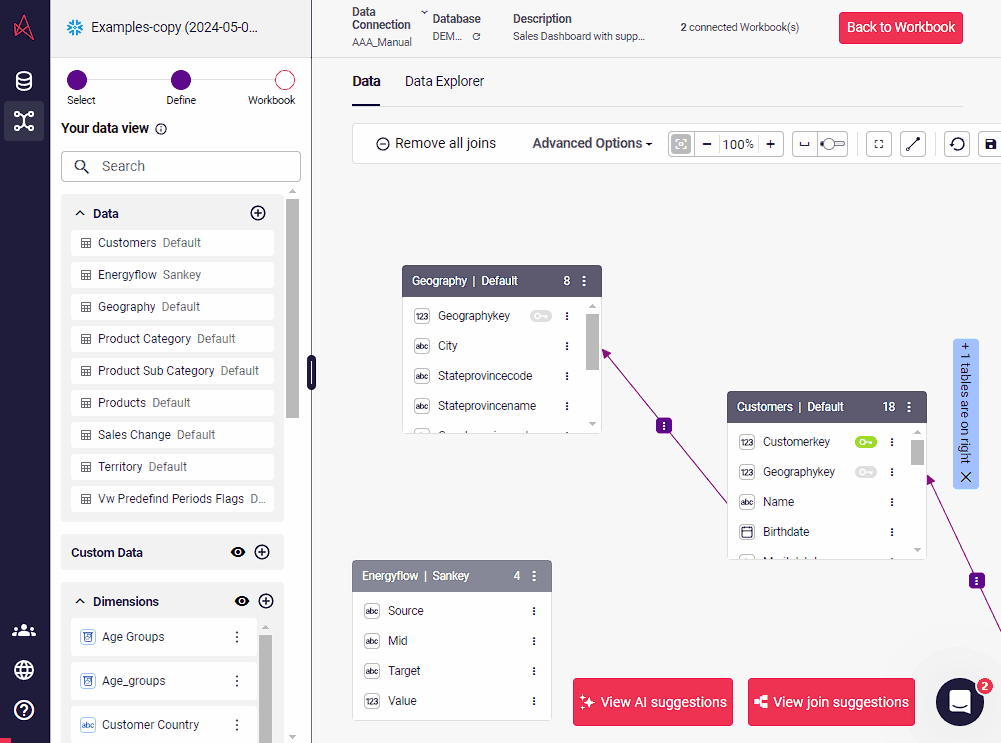The width and height of the screenshot is (1001, 743).
Task: Collapse the Data section chevron
Action: pyautogui.click(x=79, y=213)
